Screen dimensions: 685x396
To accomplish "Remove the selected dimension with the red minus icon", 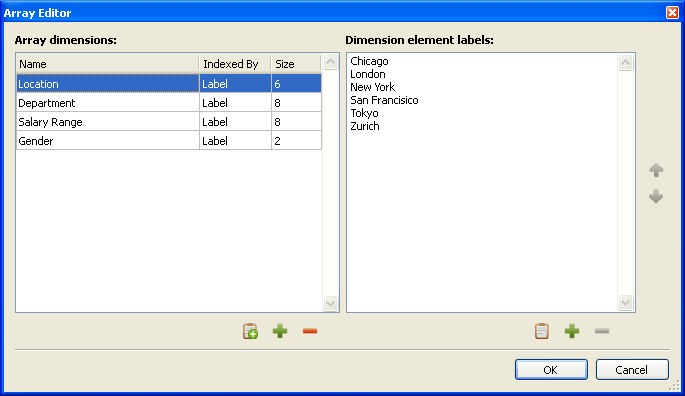I will [310, 331].
